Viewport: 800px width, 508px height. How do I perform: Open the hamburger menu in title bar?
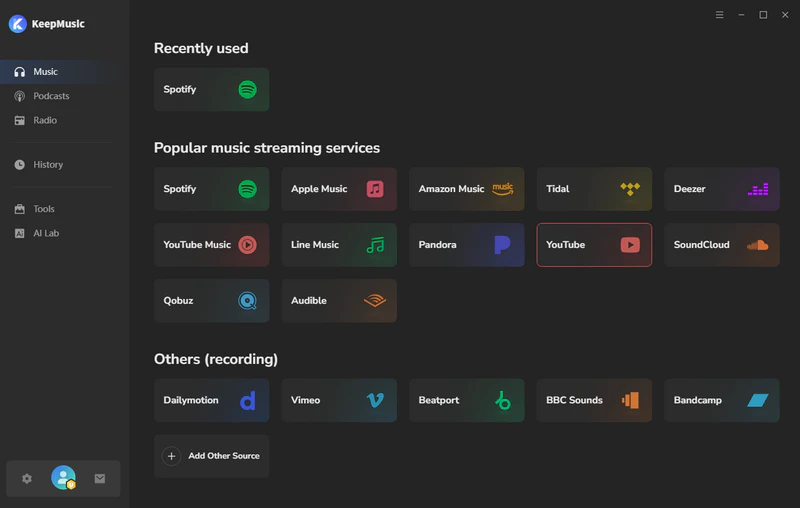point(720,15)
